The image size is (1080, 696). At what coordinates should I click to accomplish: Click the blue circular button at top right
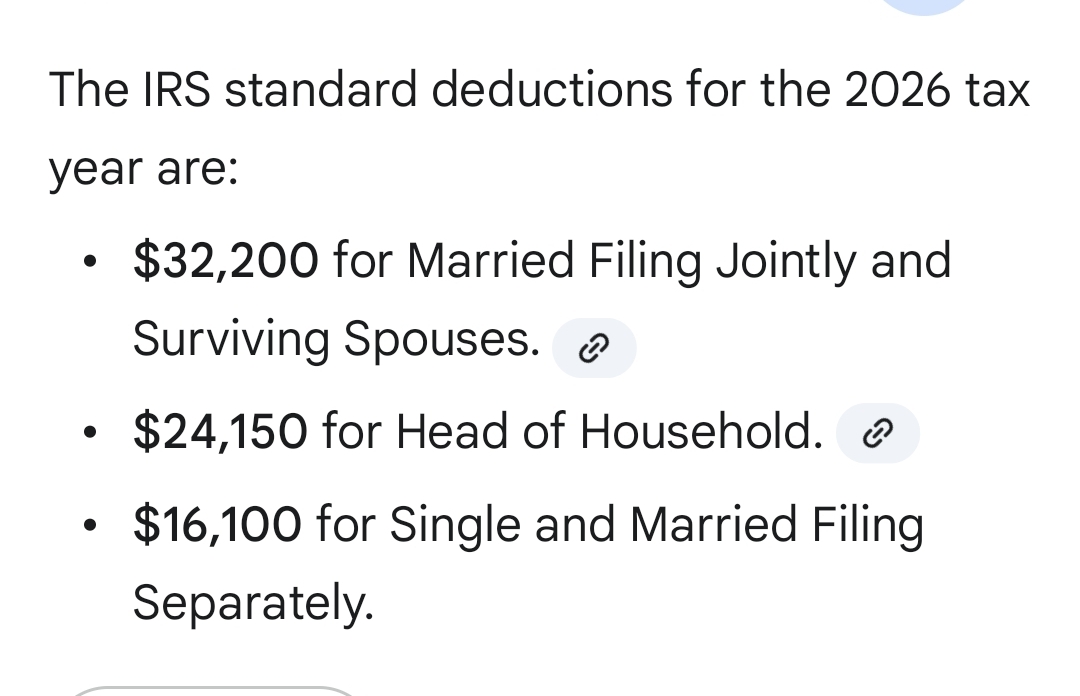point(923,5)
